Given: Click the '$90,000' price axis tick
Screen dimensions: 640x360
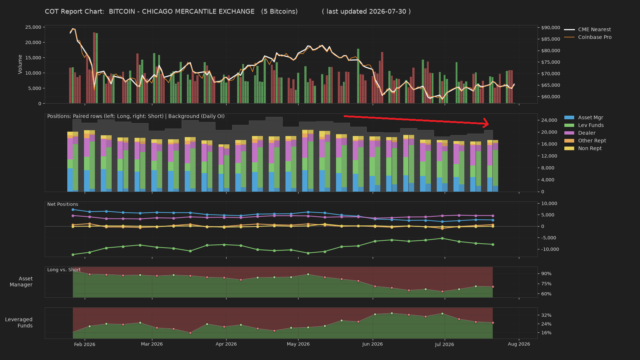Looking at the screenshot, I should [551, 28].
